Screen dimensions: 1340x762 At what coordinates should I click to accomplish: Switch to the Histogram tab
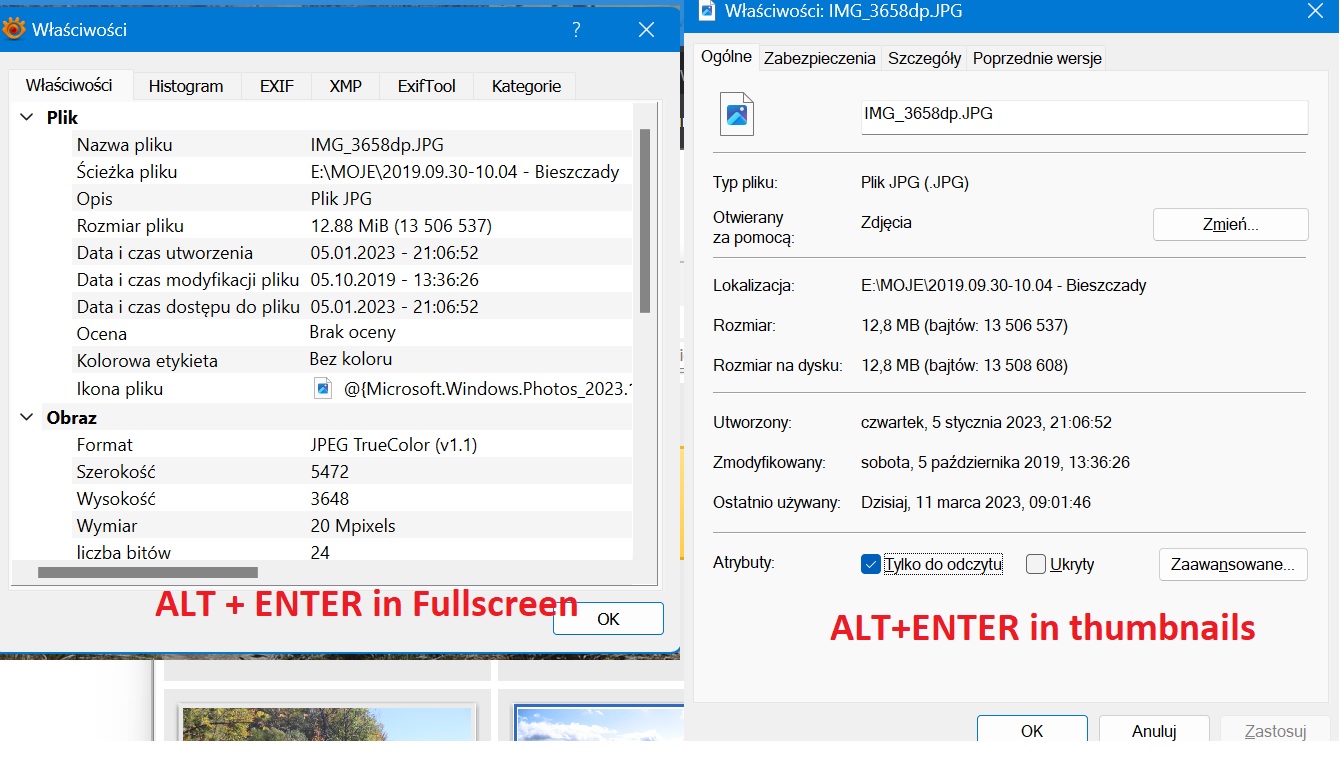(186, 86)
